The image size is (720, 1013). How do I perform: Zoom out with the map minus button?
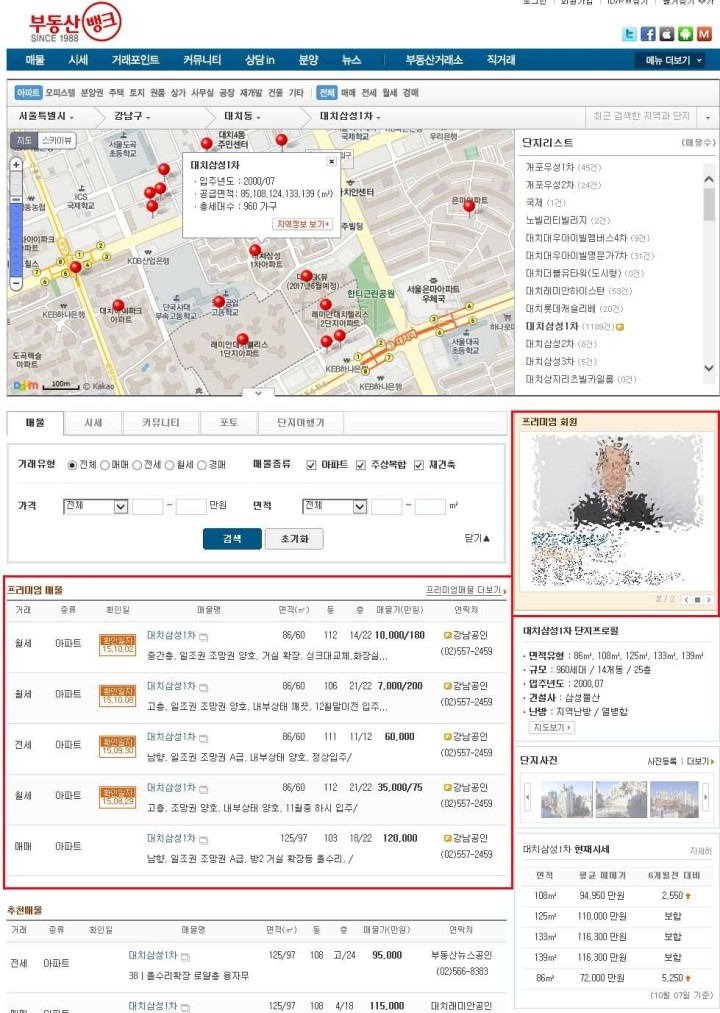pos(16,283)
